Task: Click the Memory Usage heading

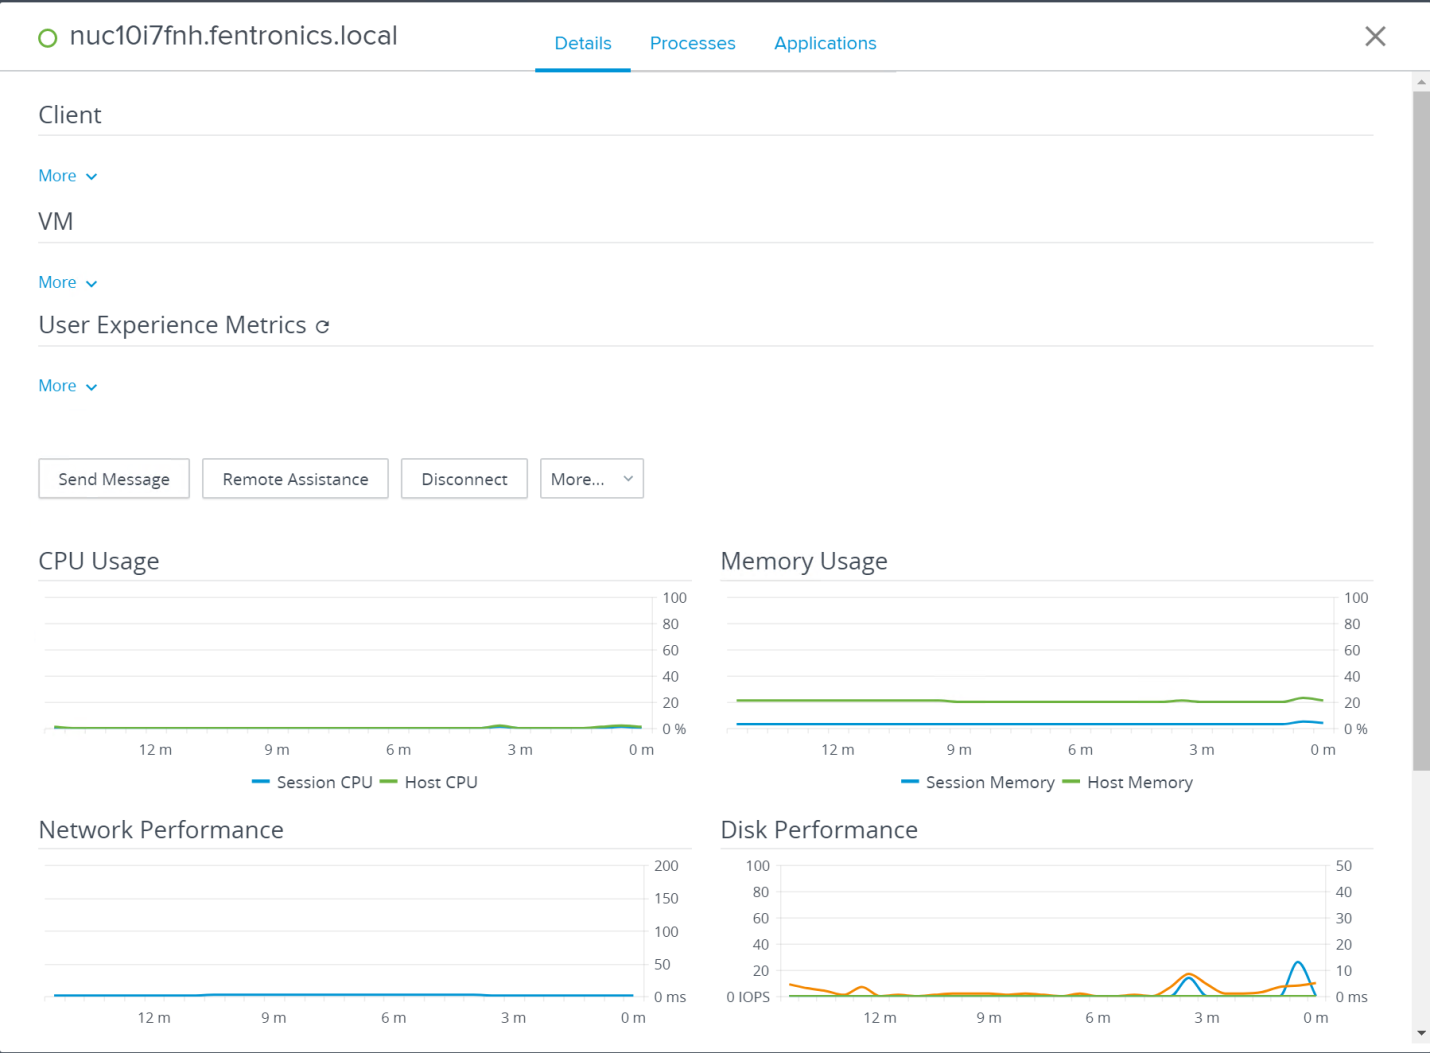Action: (x=804, y=561)
